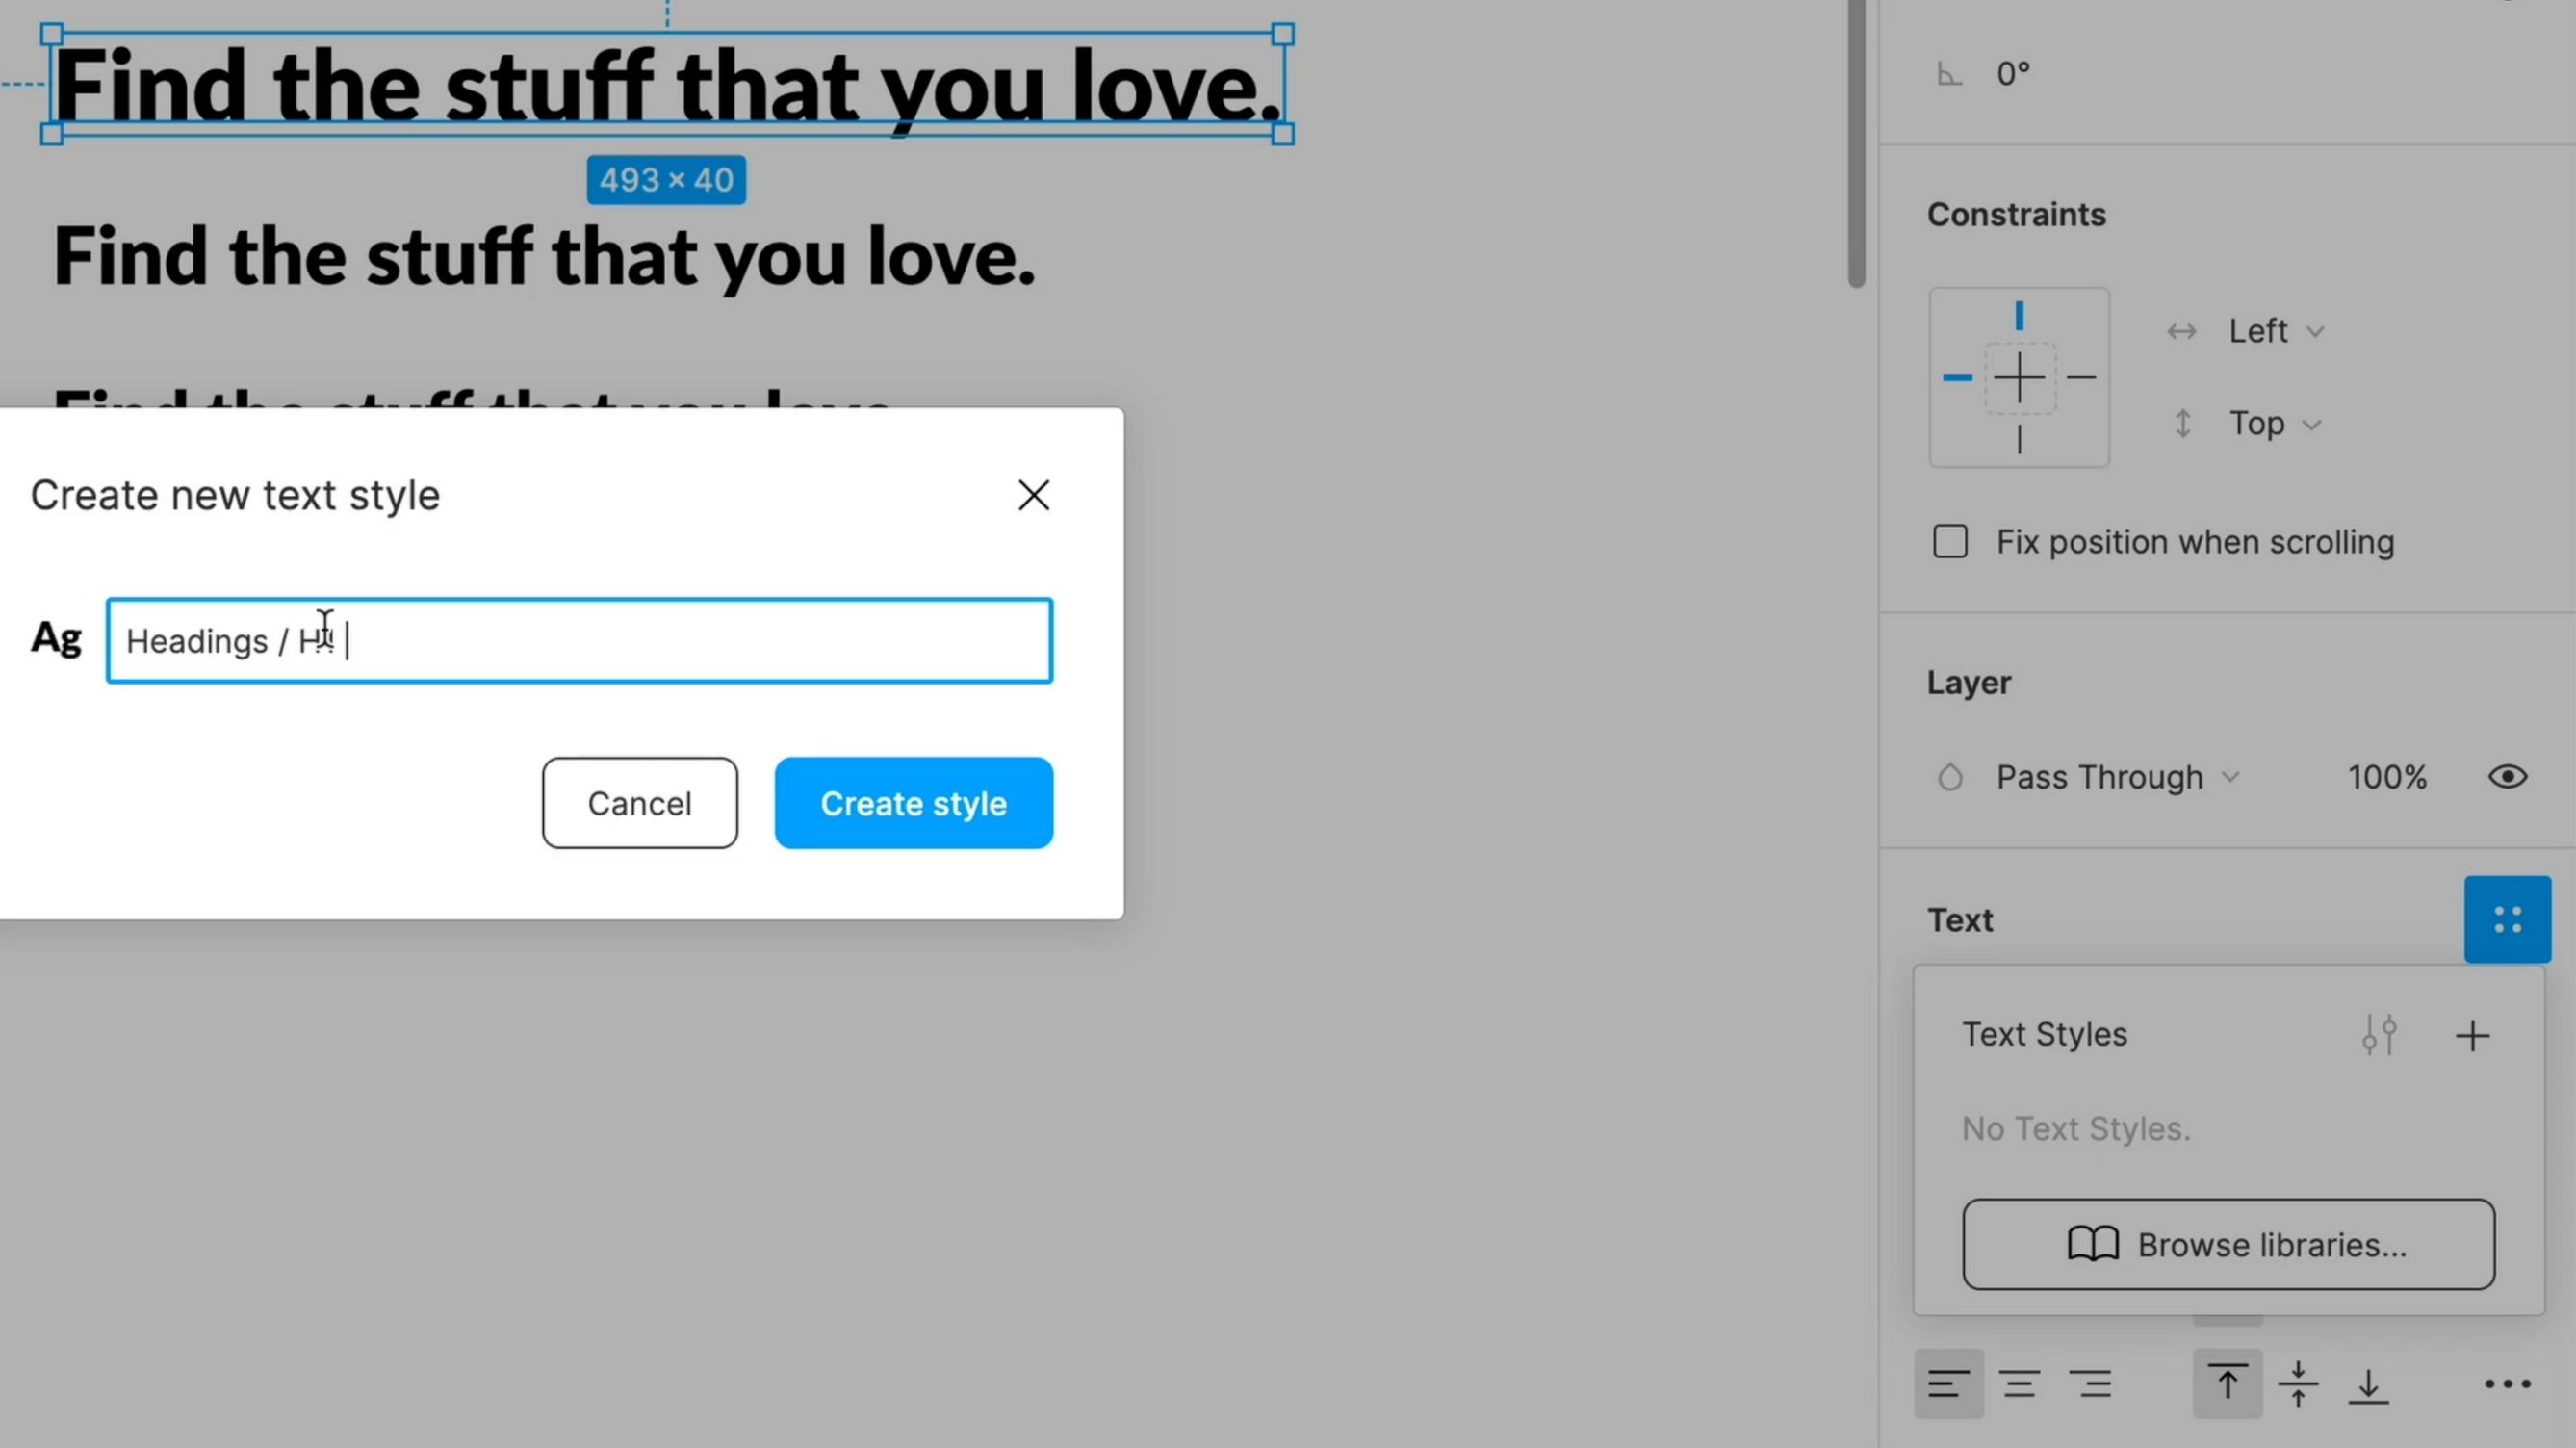Align text center horizontally
This screenshot has height=1448, width=2576.
coord(2020,1384)
